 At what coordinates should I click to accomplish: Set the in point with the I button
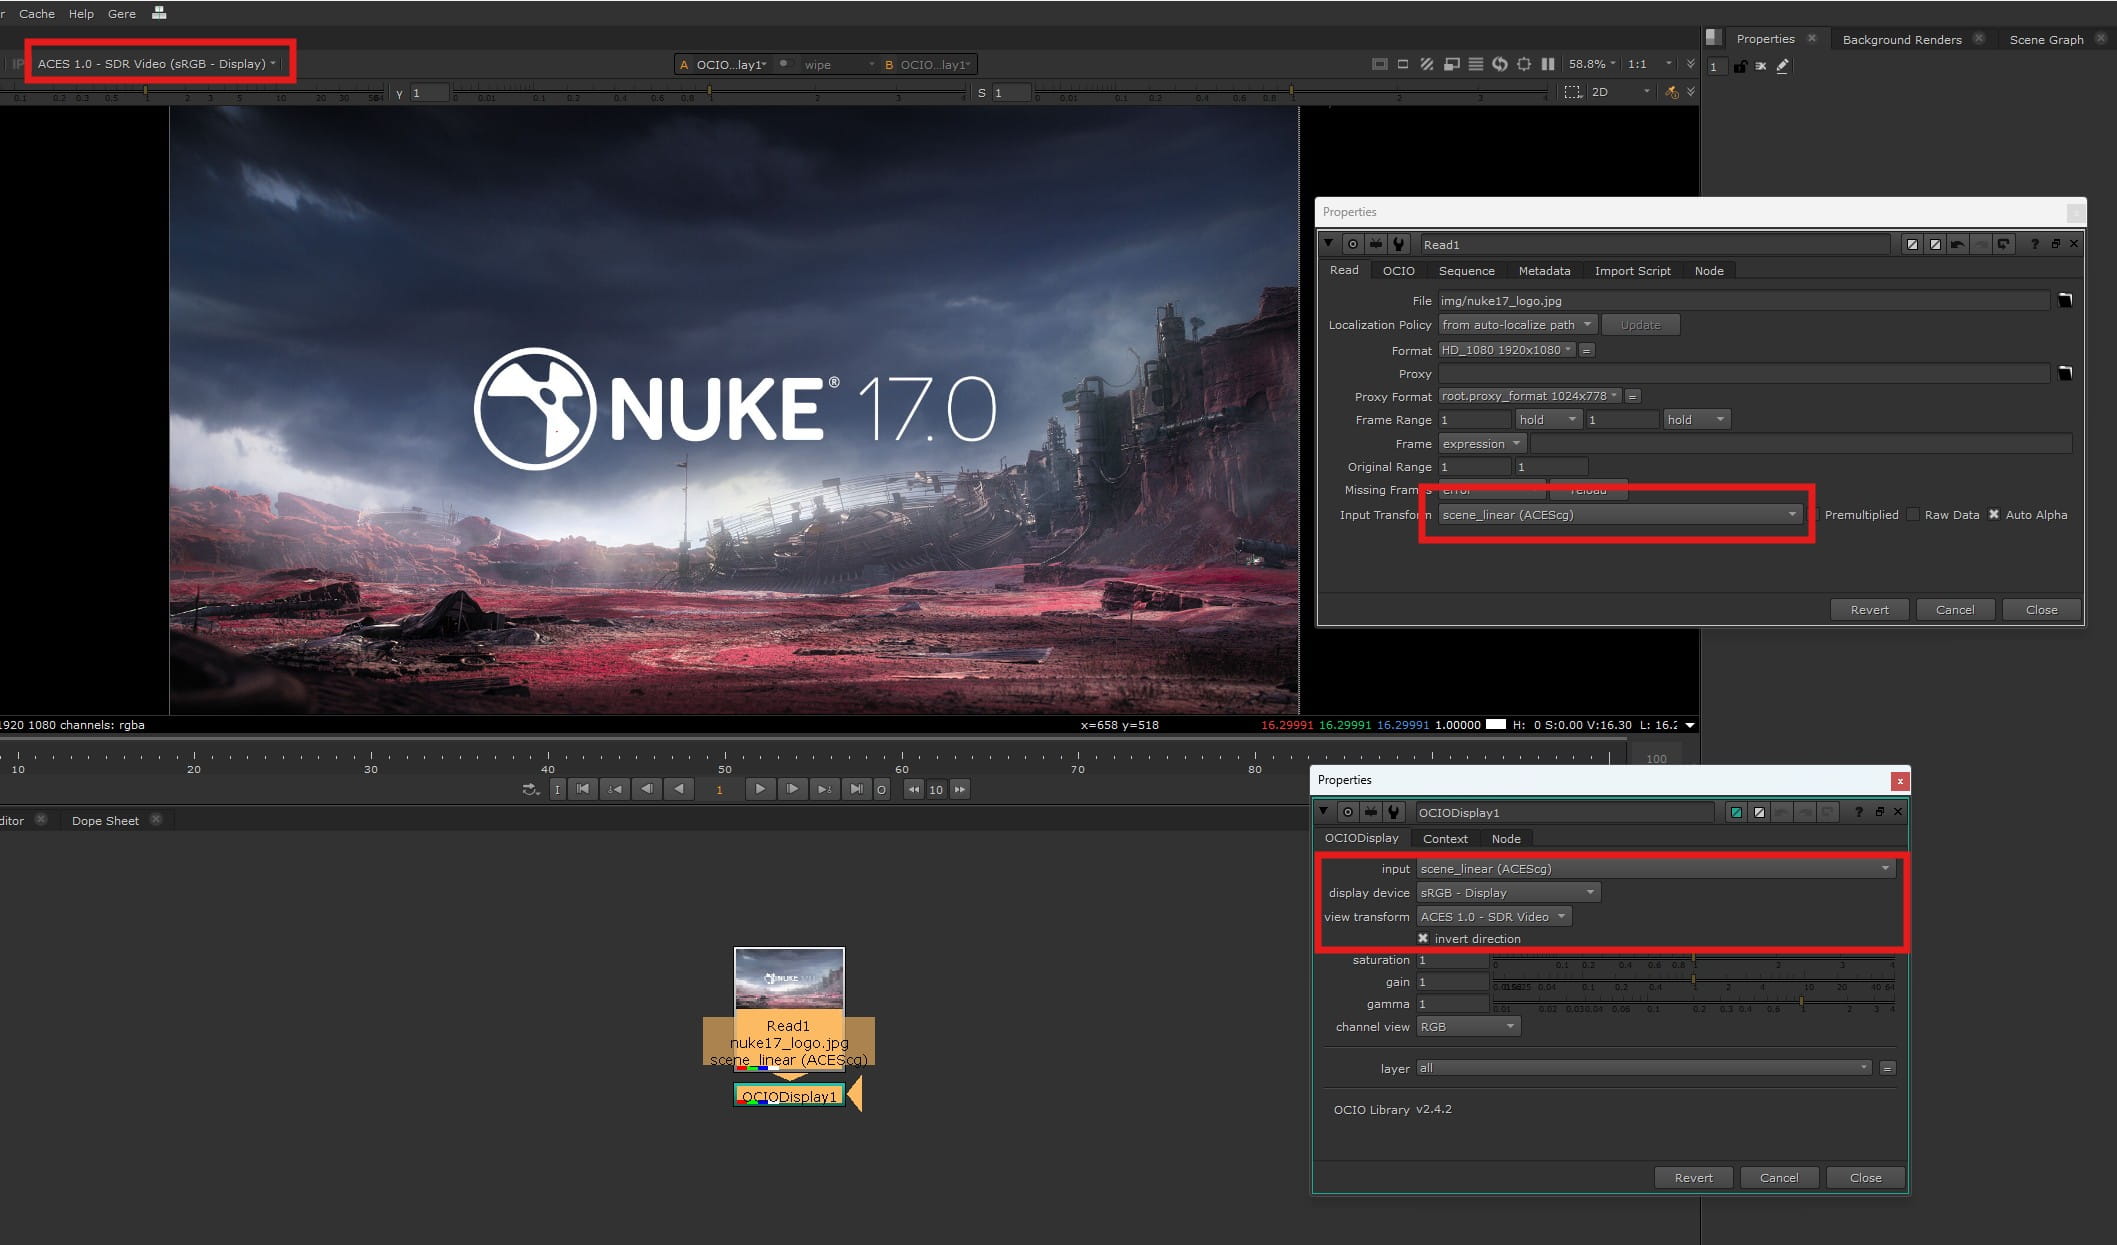click(557, 789)
